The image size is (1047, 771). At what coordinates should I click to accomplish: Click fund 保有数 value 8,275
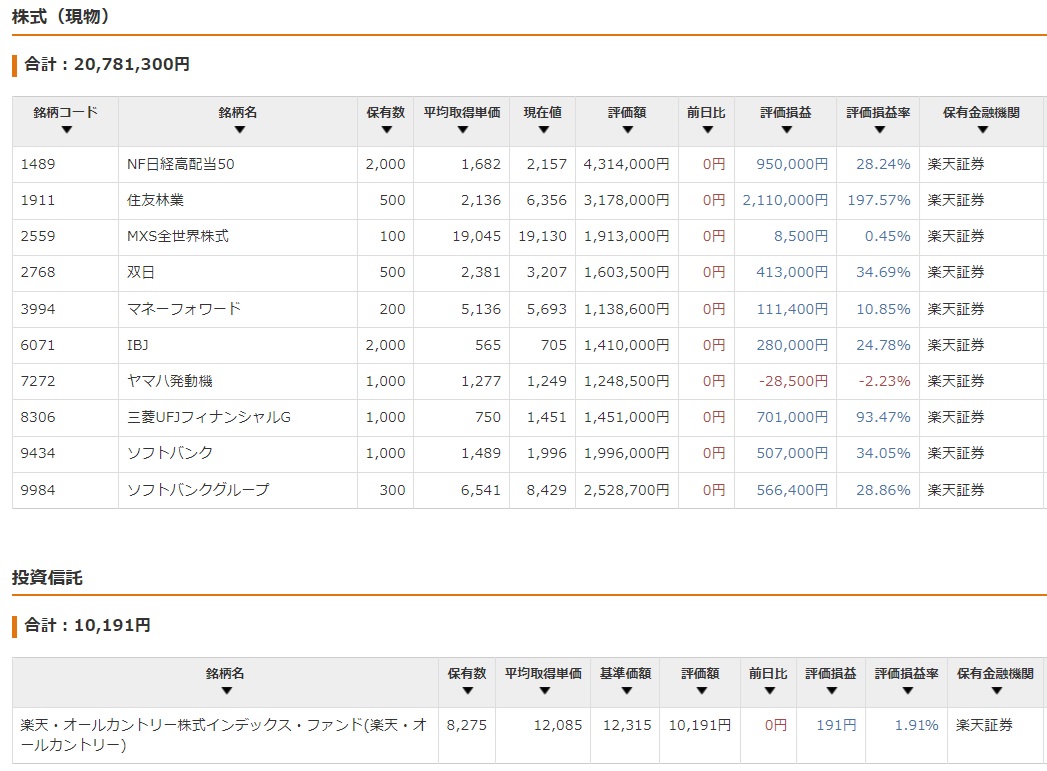[467, 725]
